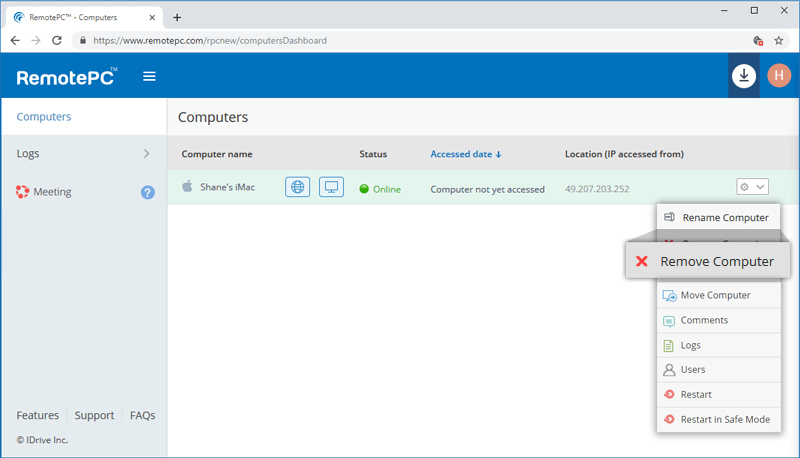Viewport: 800px width, 458px height.
Task: Open the Meeting sidebar item
Action: [52, 192]
